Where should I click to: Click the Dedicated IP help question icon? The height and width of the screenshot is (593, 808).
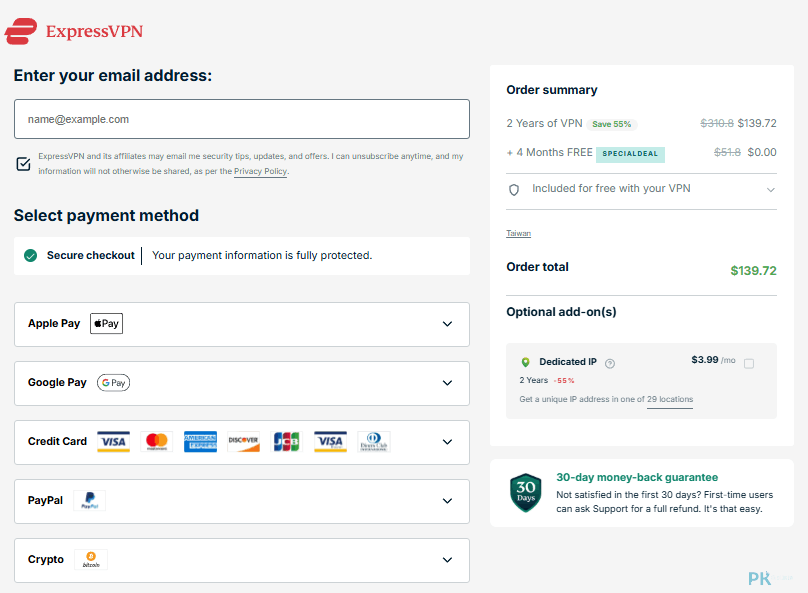610,364
